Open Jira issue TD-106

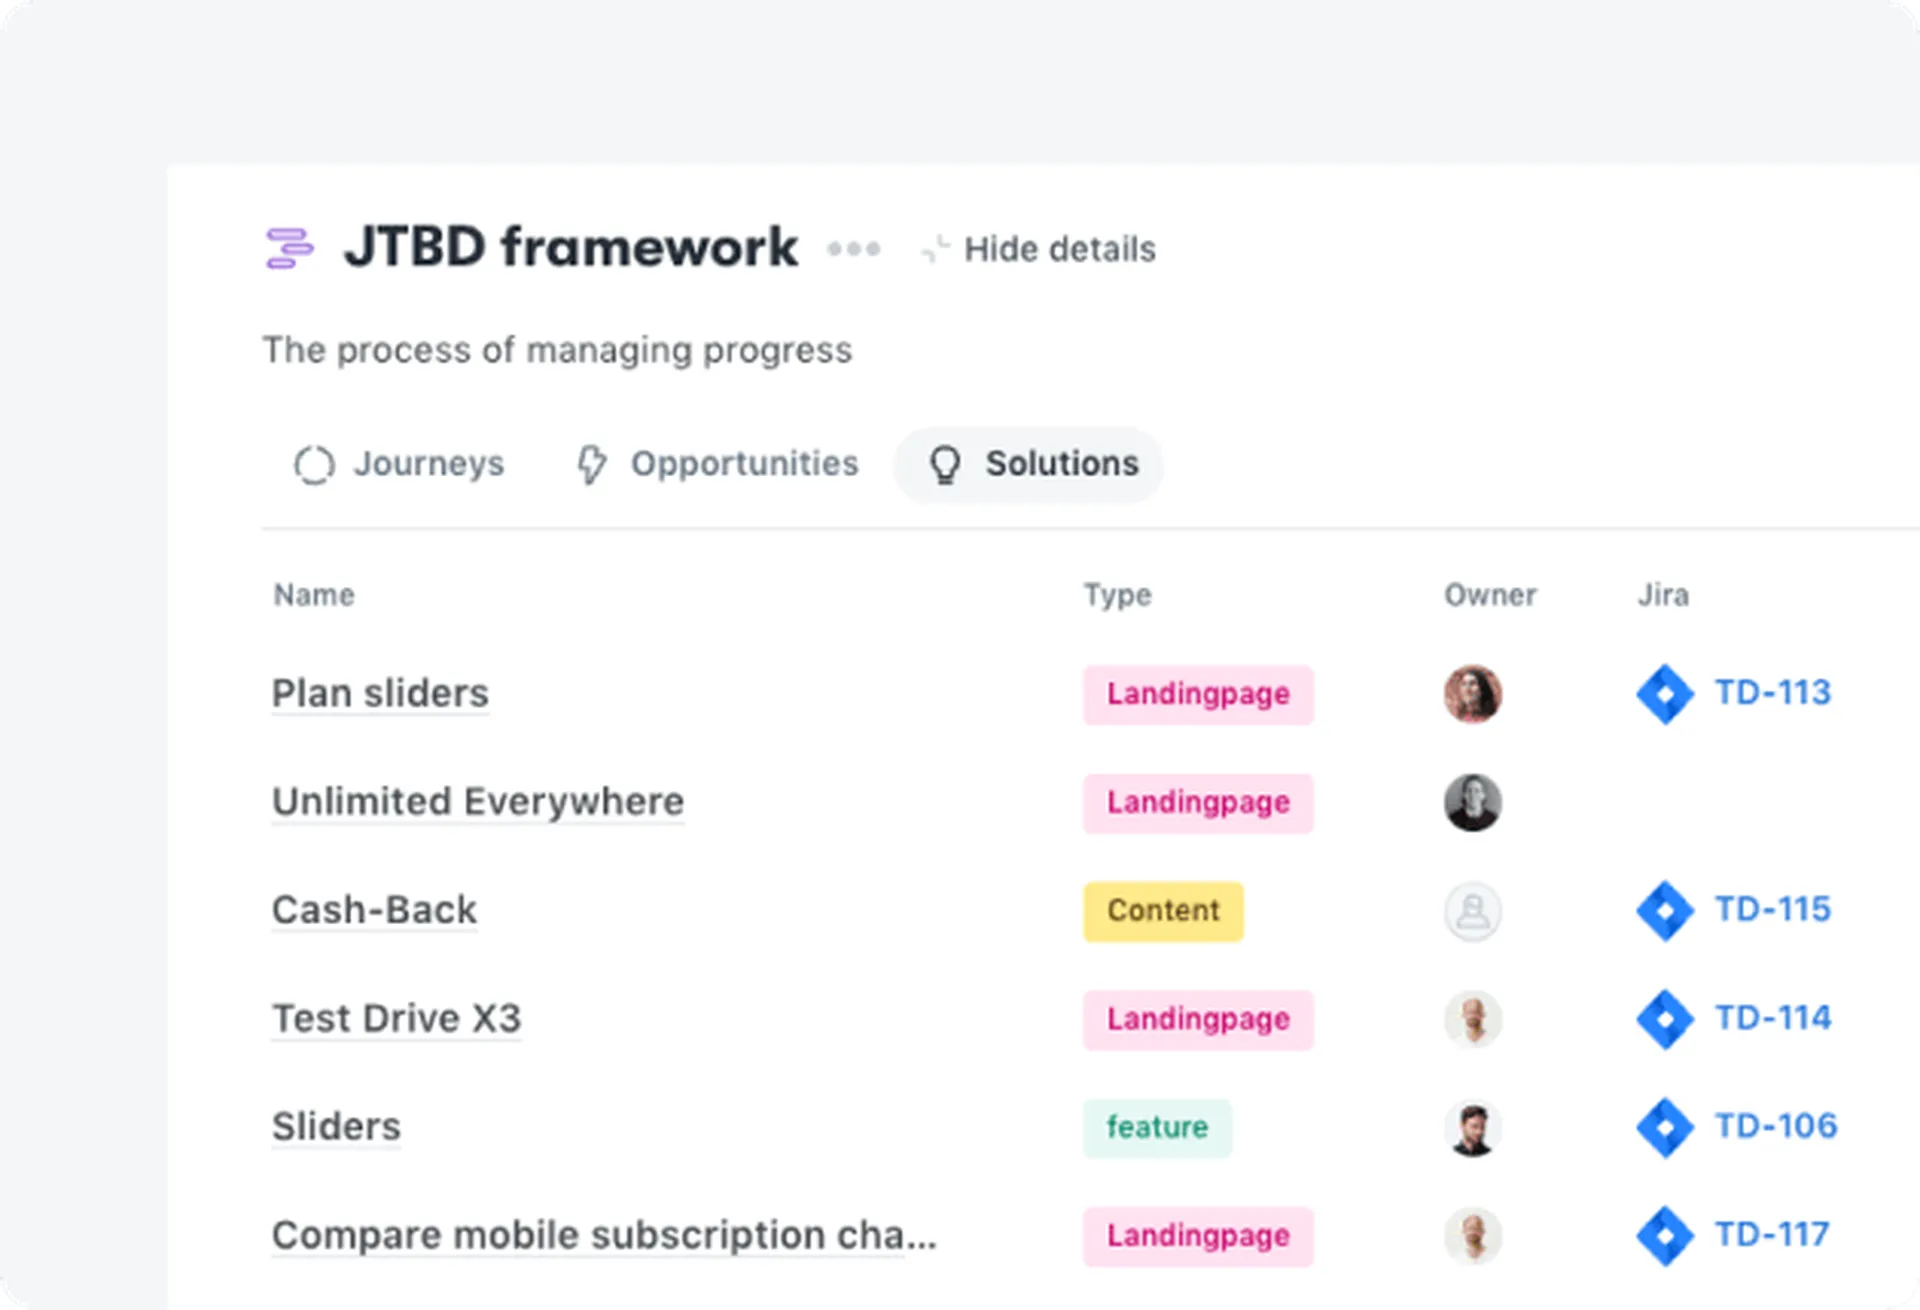click(1776, 1127)
